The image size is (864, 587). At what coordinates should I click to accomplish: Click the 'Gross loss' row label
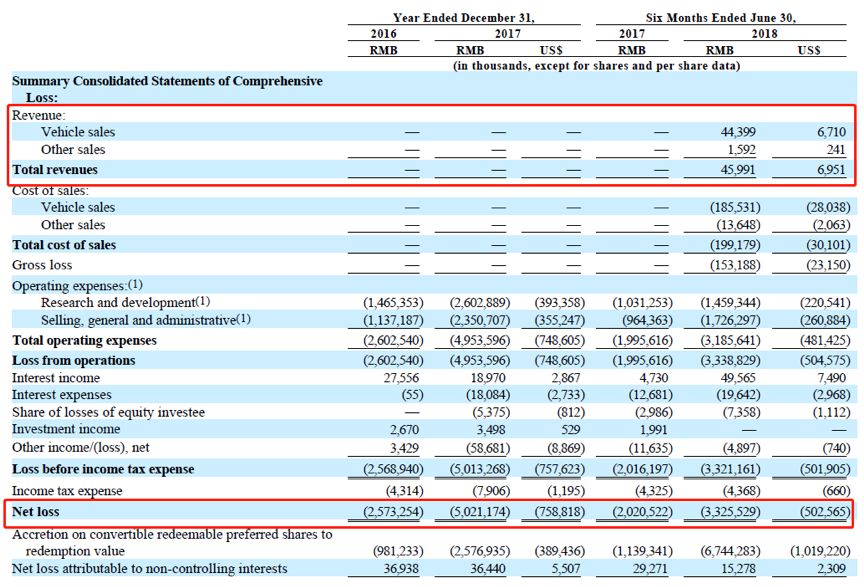pos(42,265)
